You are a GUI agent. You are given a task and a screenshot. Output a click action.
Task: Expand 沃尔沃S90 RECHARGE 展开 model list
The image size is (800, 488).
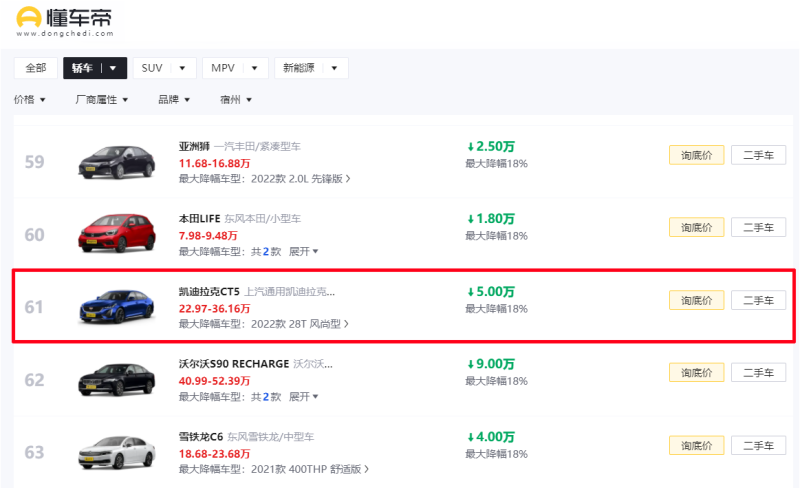point(303,397)
